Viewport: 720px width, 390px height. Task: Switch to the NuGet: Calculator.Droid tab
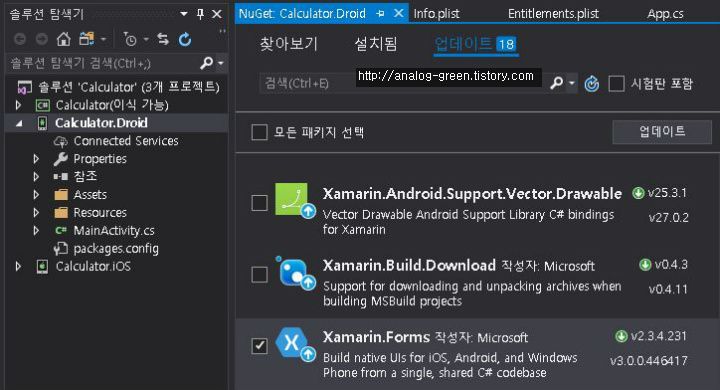click(302, 14)
